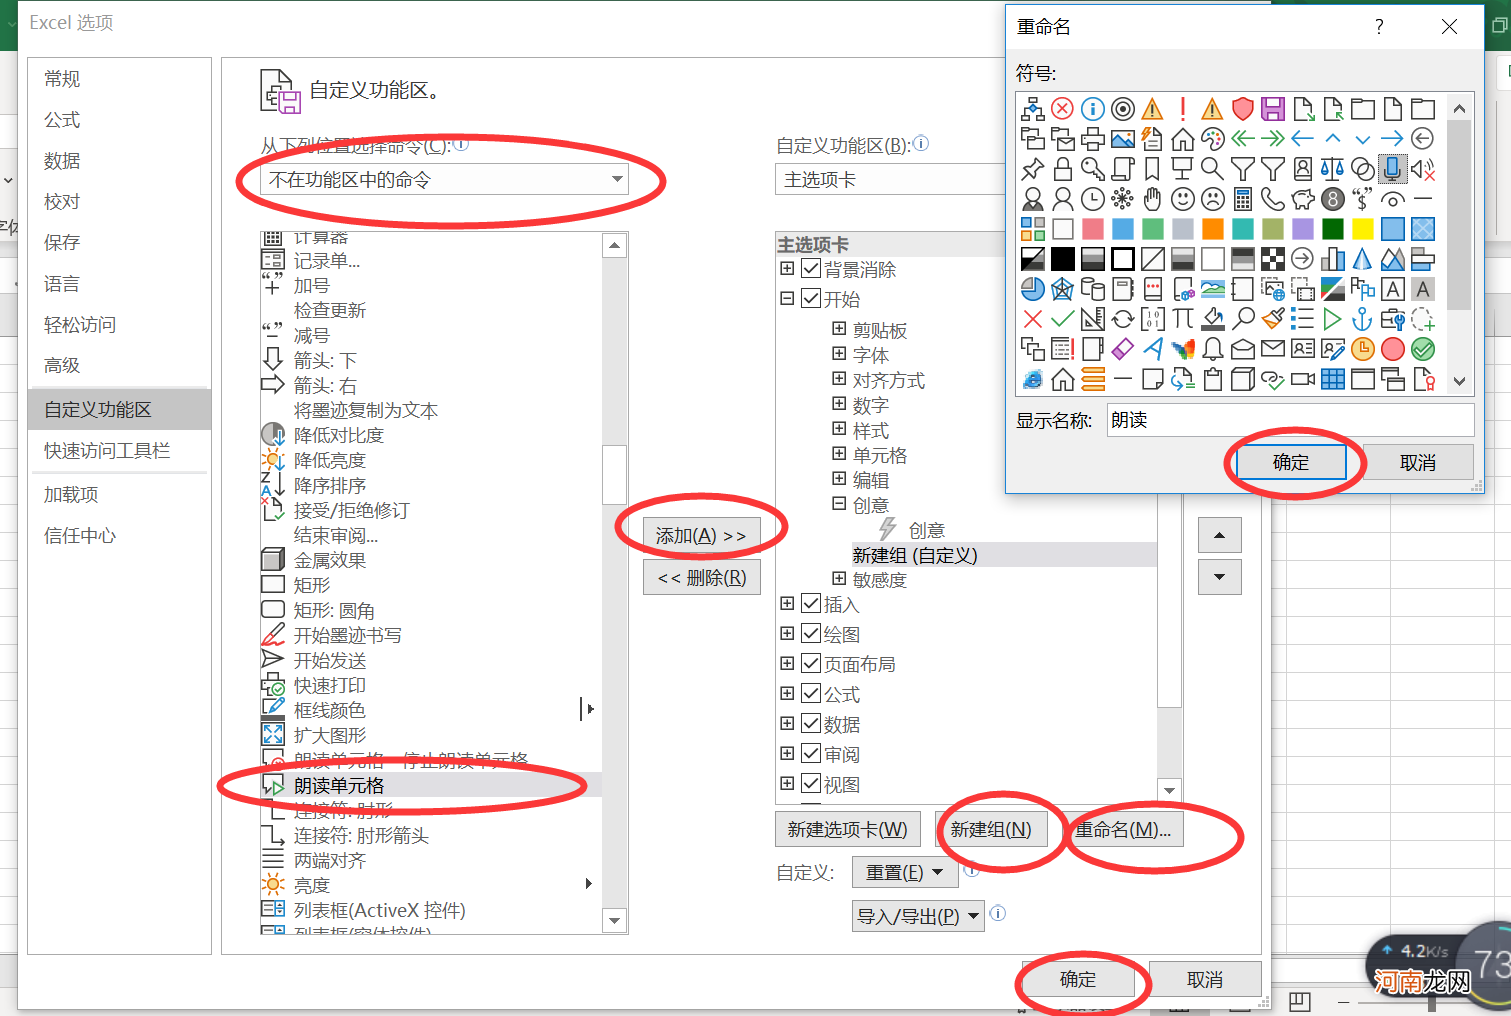
Task: Pick the orange color square symbol
Action: (x=1212, y=229)
